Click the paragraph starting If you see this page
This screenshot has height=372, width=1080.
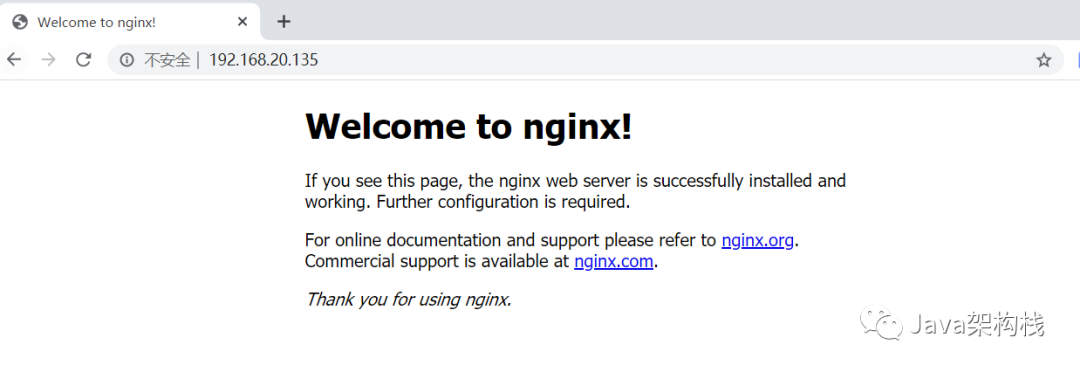[575, 192]
